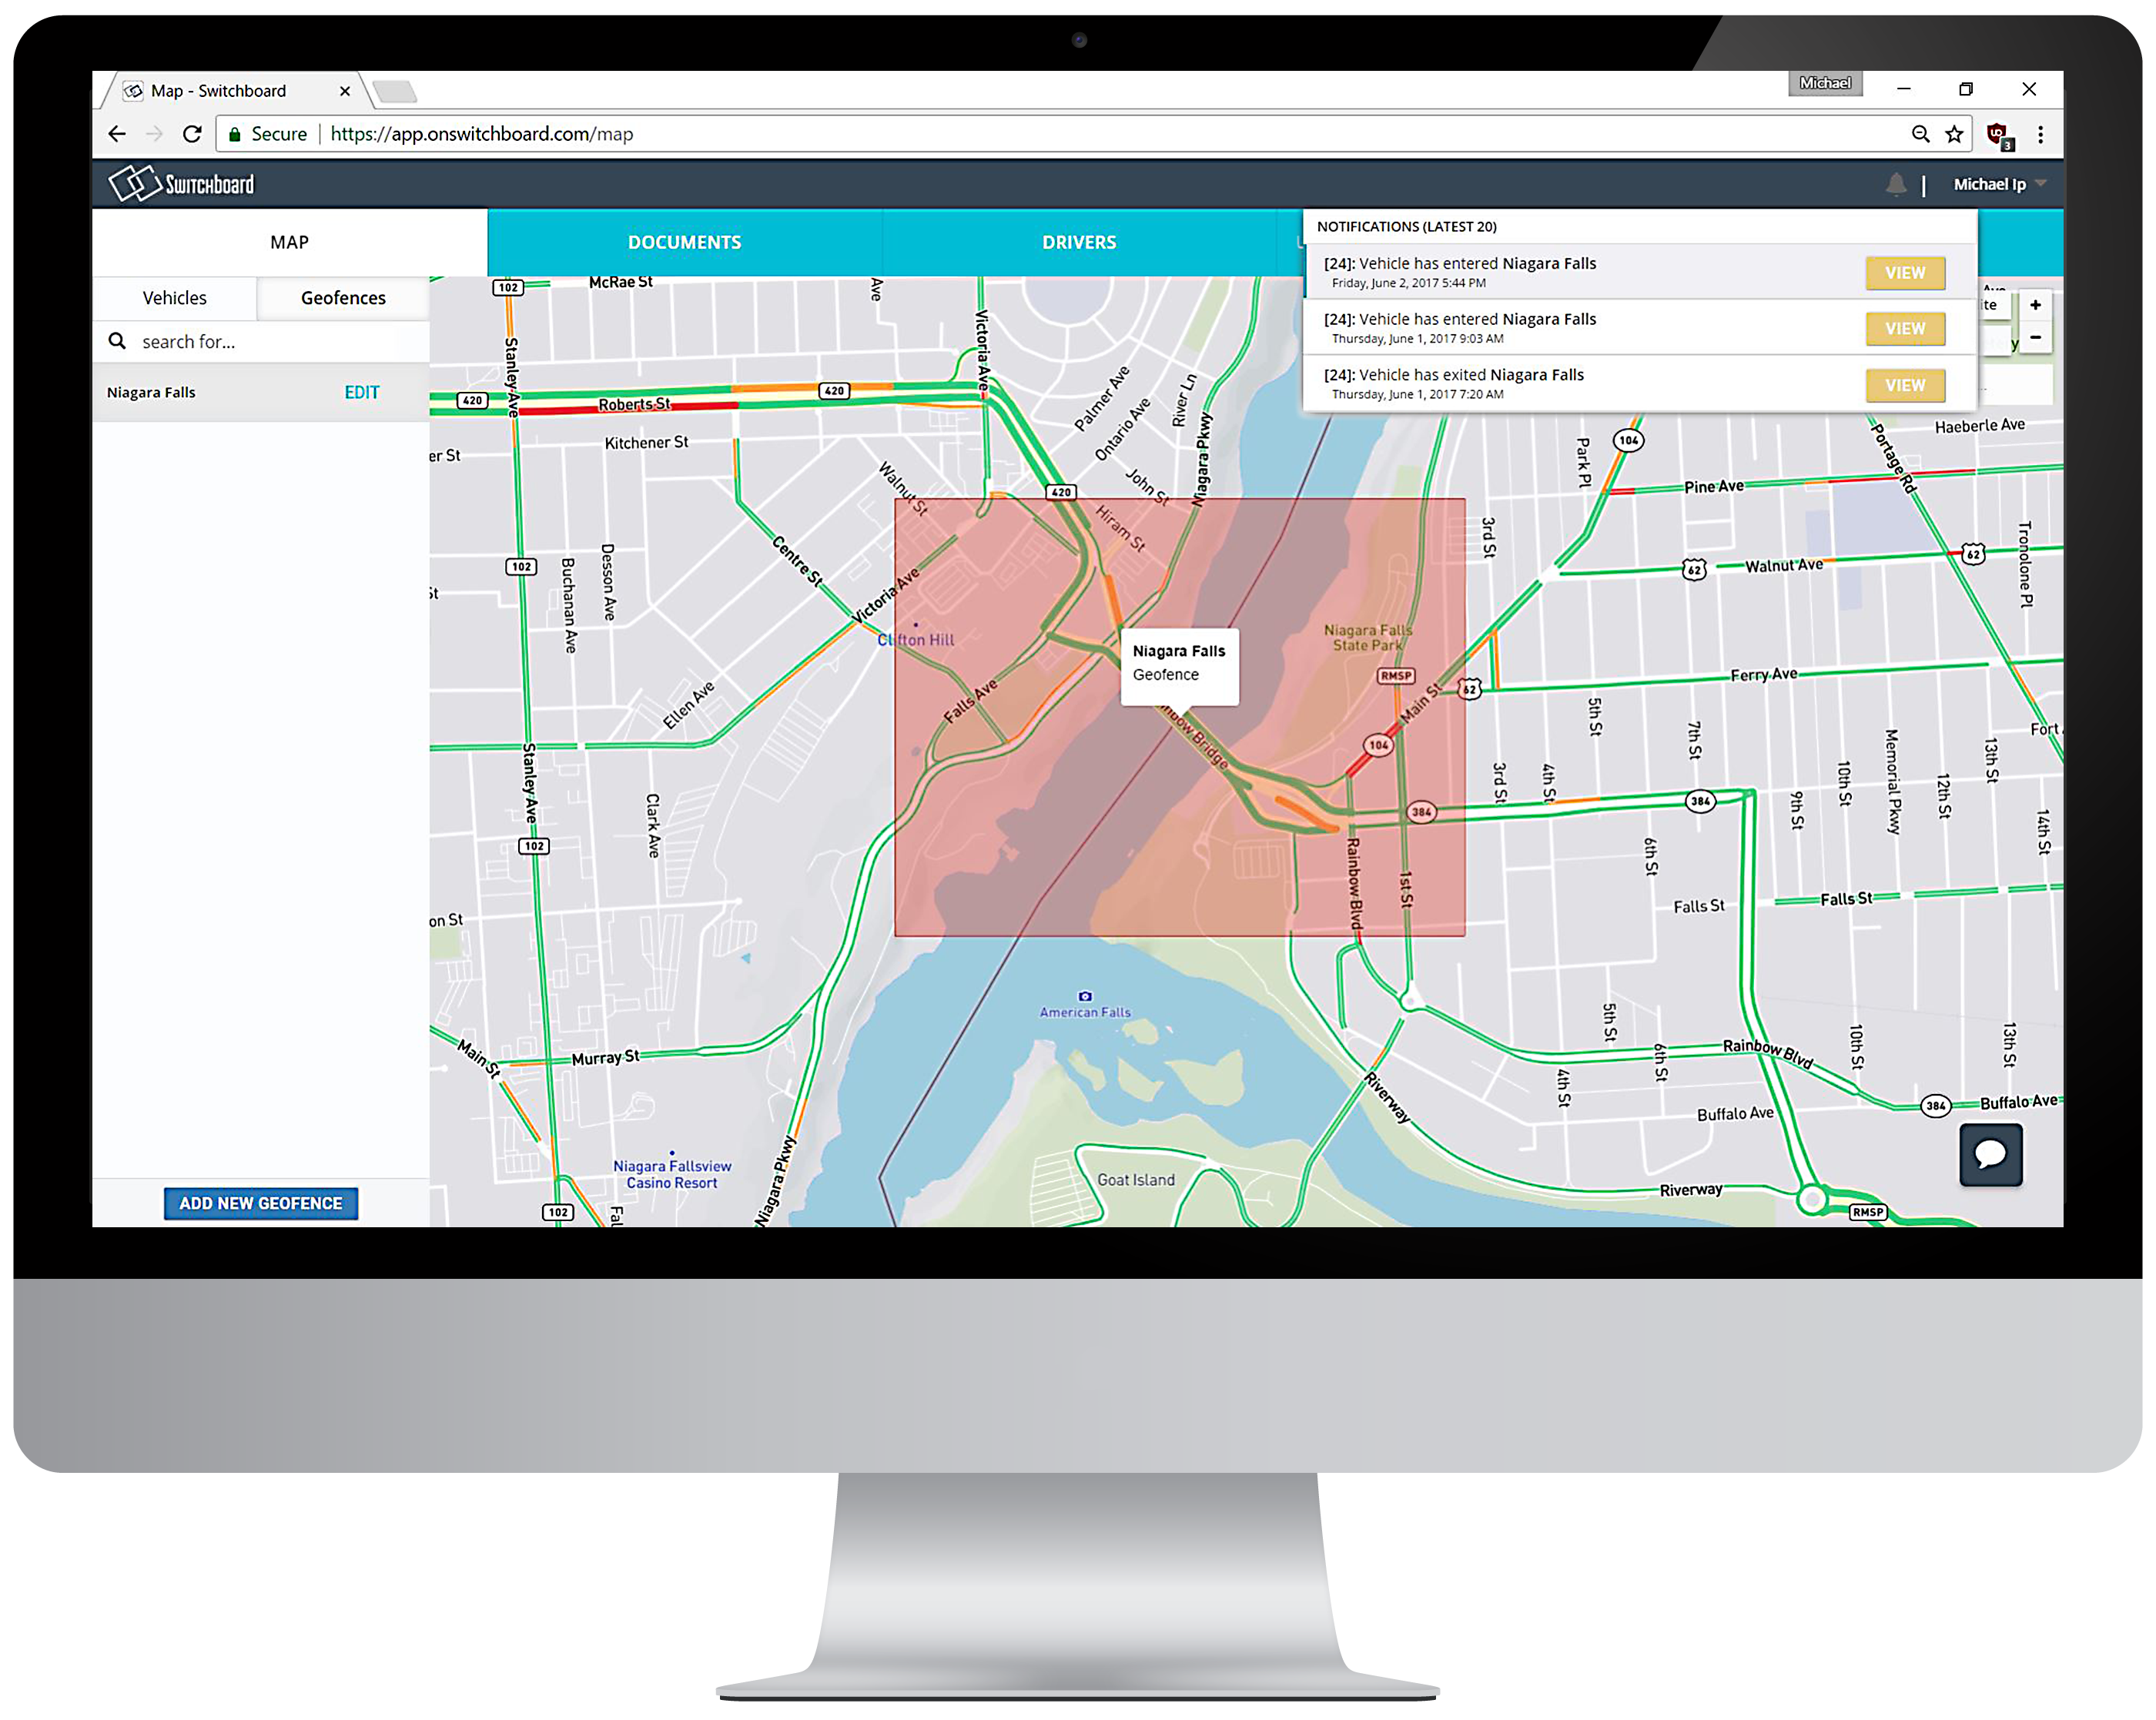
Task: Click the address bar zoom magnifier icon
Action: [x=1920, y=134]
